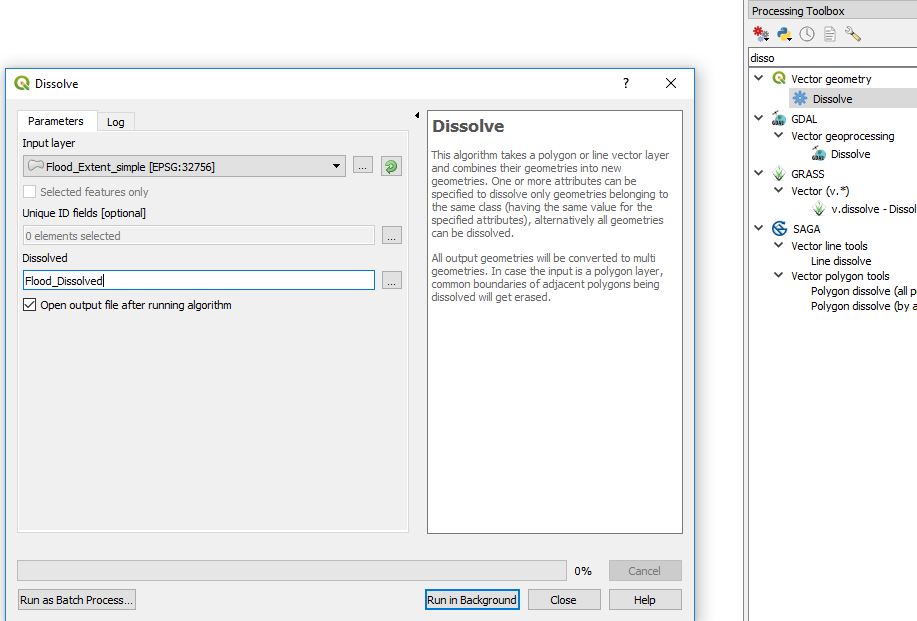The image size is (917, 621).
Task: Open processing Options via the wrench icon
Action: (x=853, y=34)
